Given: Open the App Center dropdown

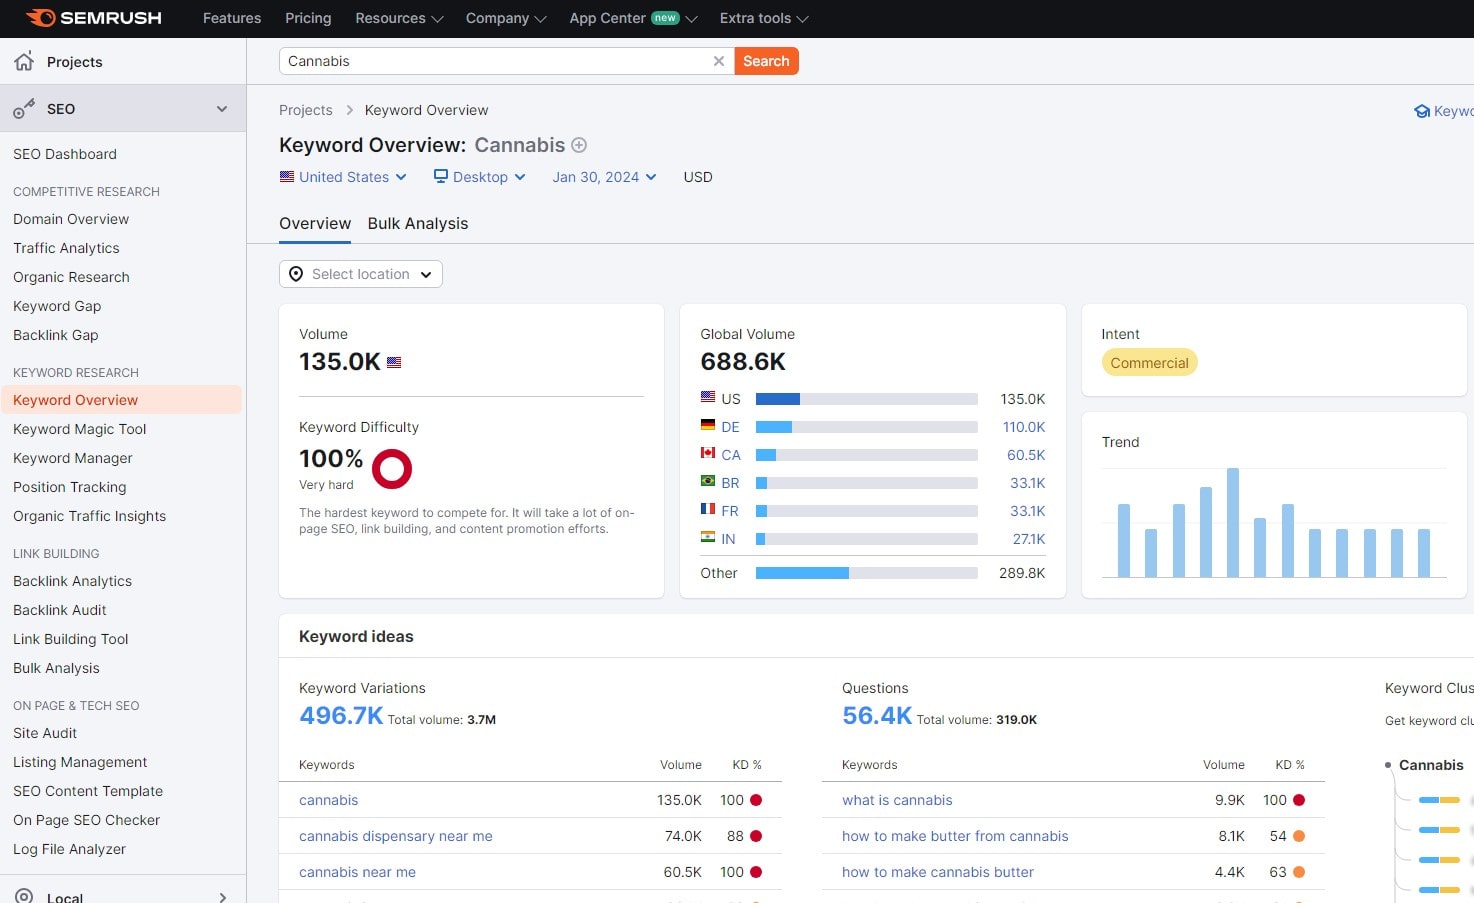Looking at the screenshot, I should pyautogui.click(x=633, y=18).
